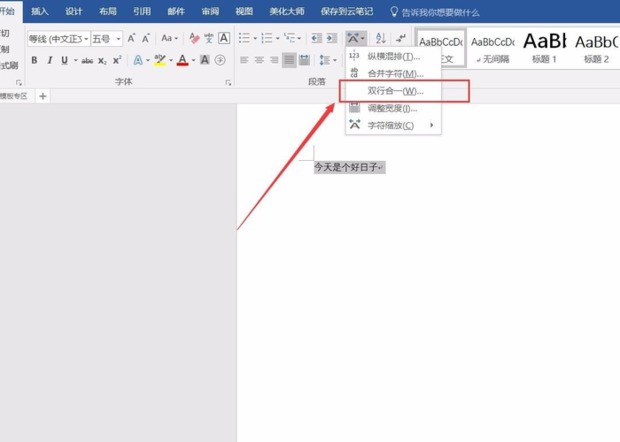Toggle bold formatting

pyautogui.click(x=34, y=60)
